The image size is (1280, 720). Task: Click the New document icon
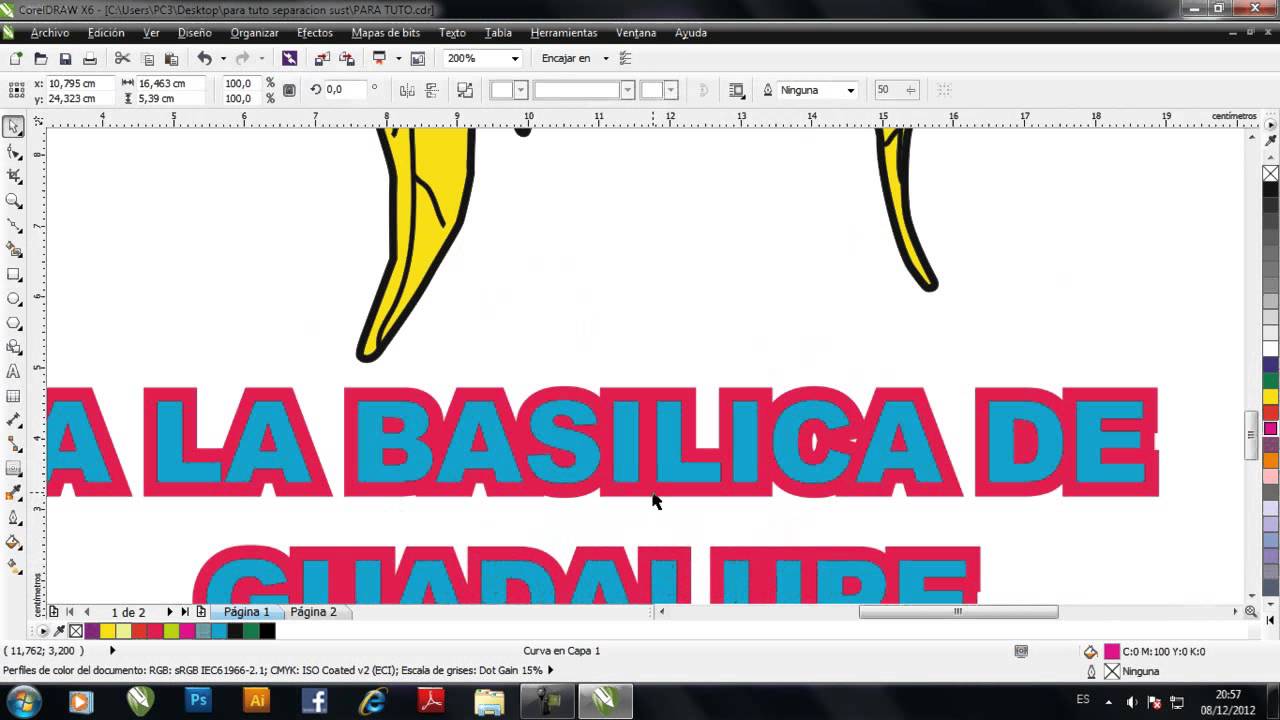[x=16, y=59]
